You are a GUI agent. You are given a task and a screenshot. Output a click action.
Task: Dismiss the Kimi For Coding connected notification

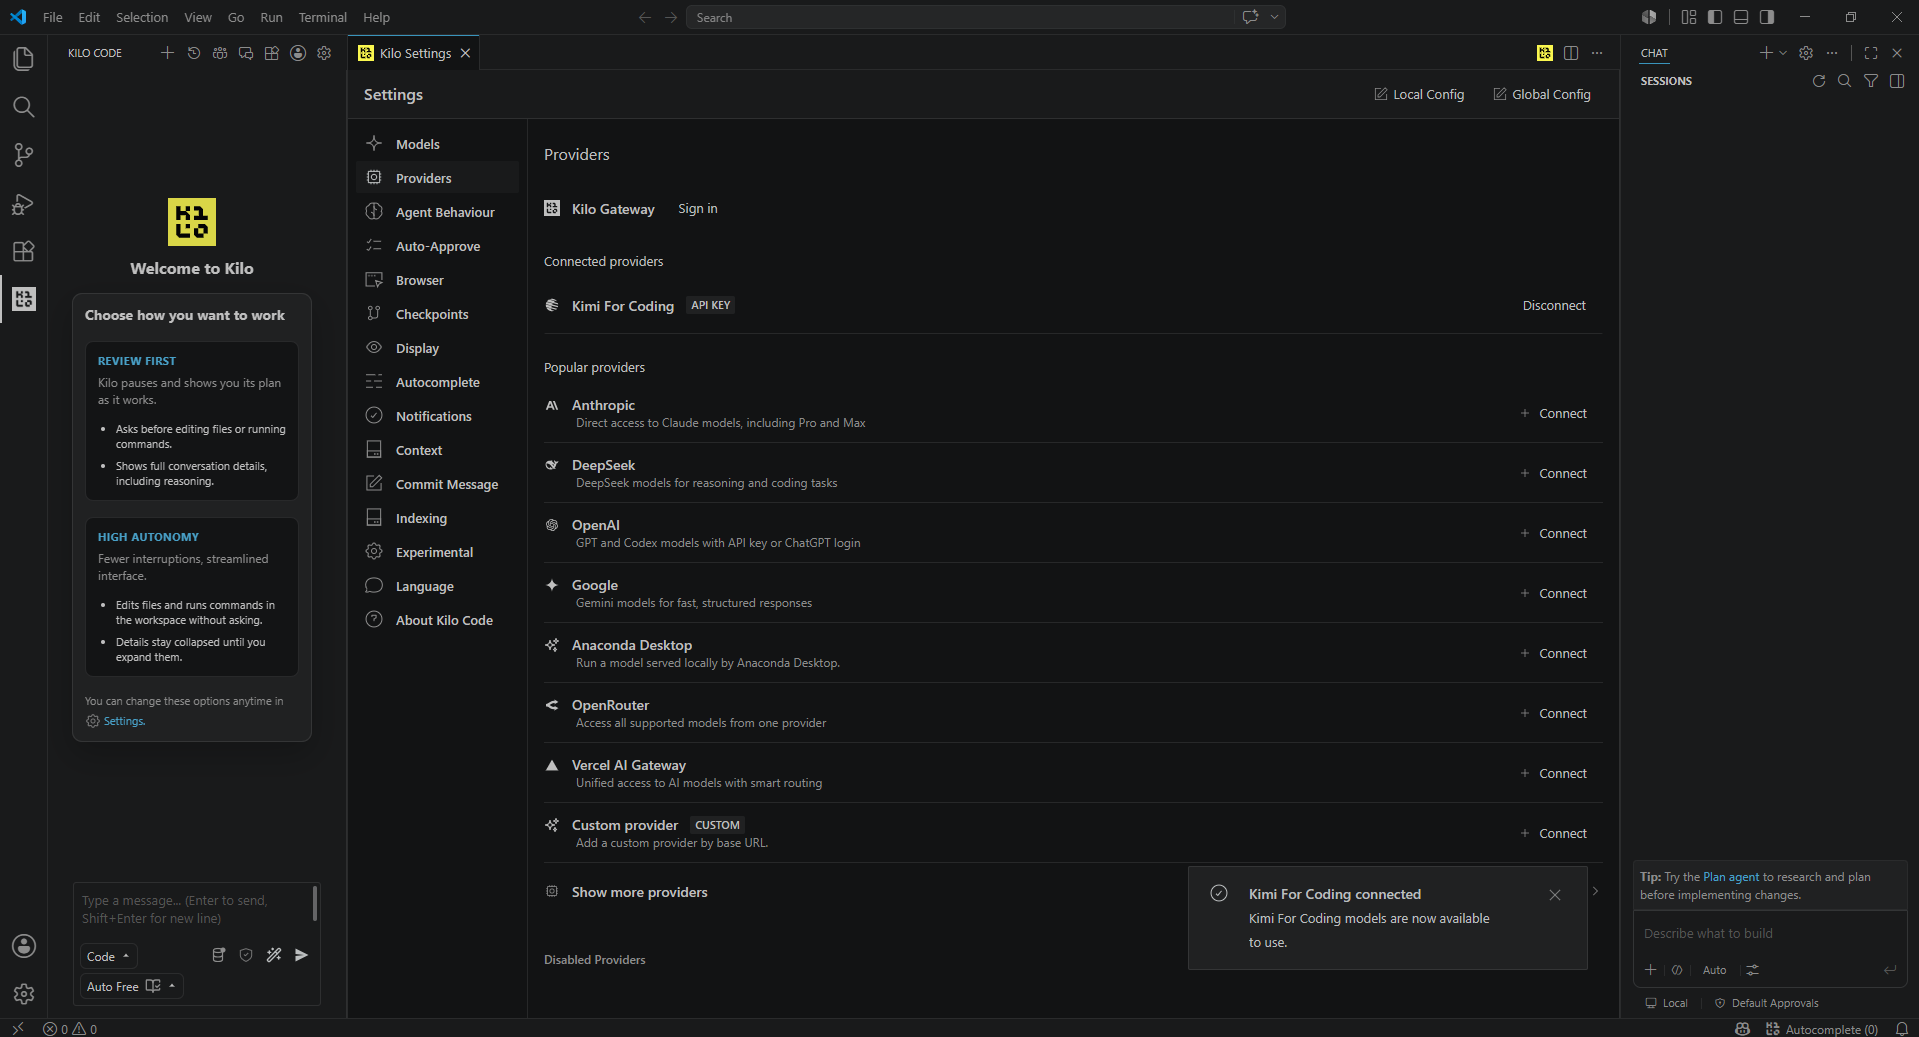tap(1554, 895)
